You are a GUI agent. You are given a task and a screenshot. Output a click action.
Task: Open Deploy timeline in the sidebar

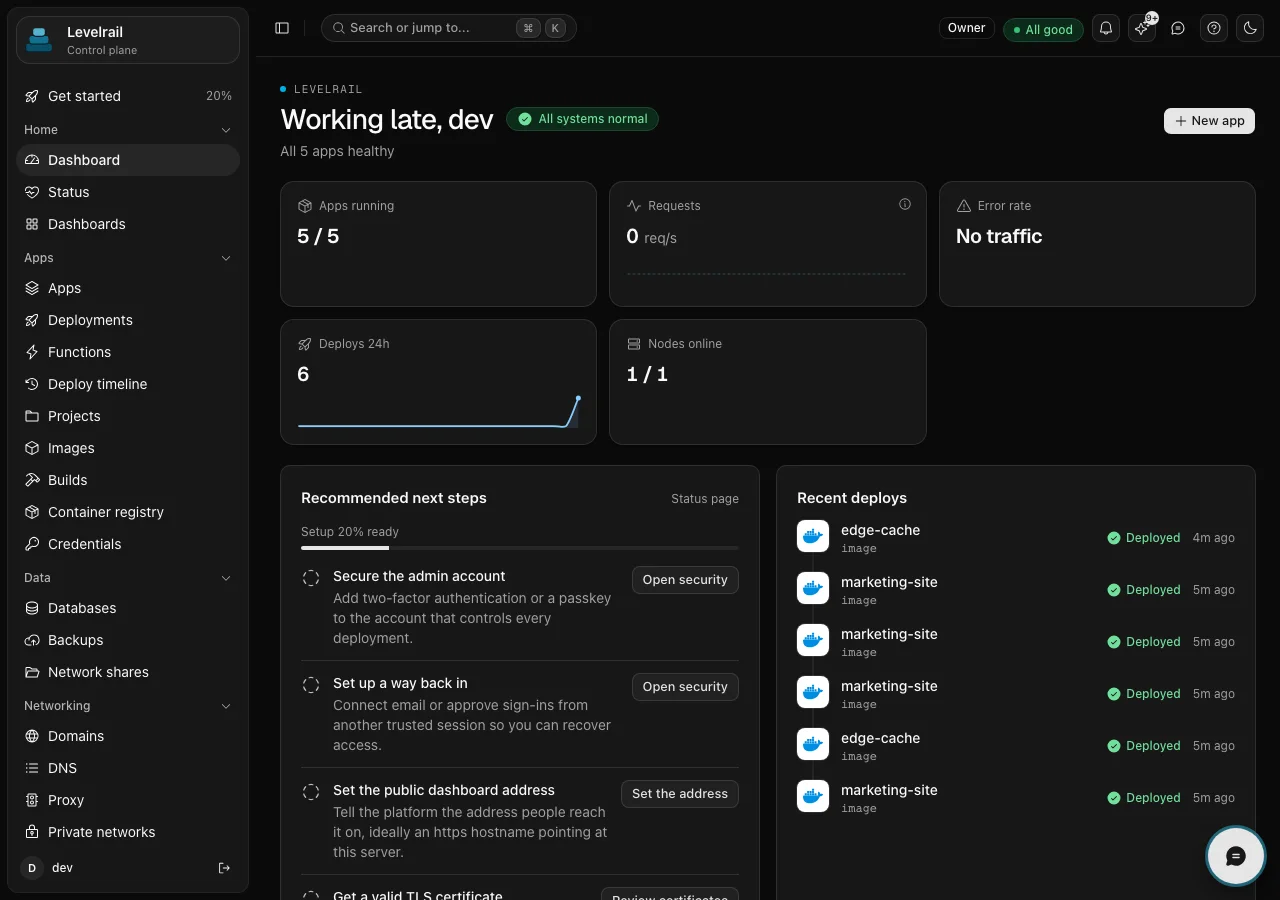click(x=128, y=384)
